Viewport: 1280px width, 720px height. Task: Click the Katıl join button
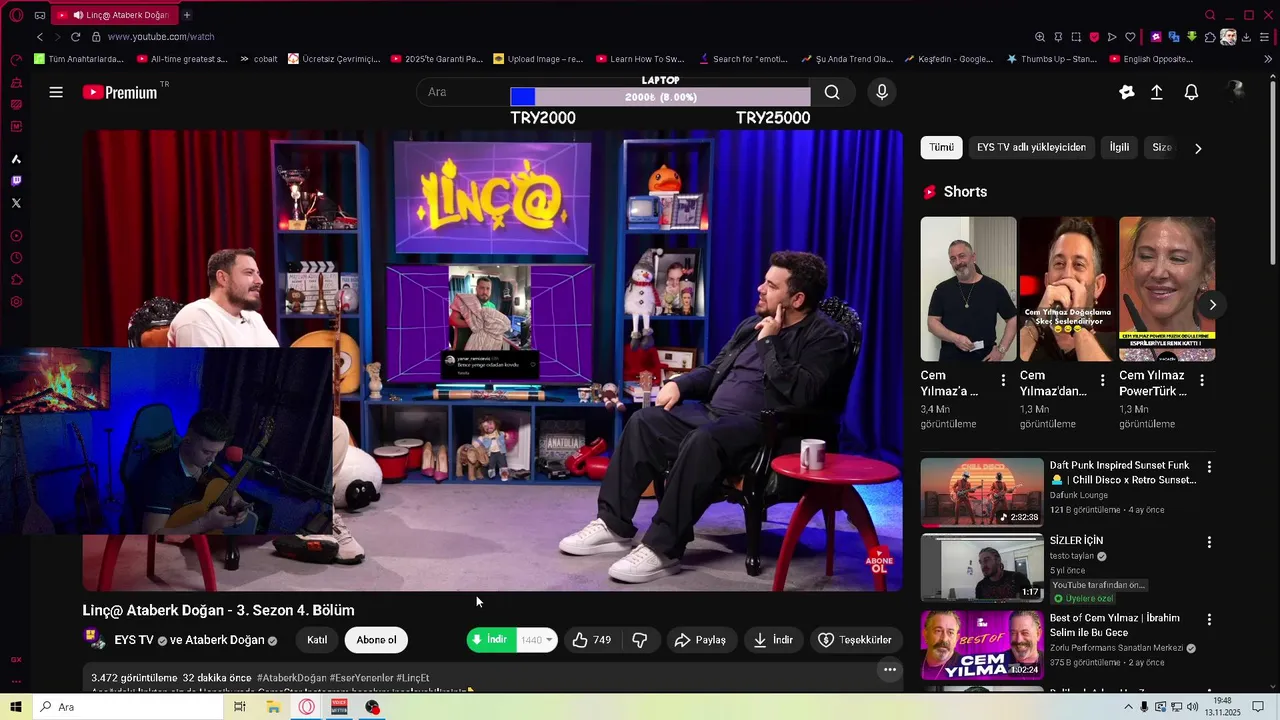[317, 640]
